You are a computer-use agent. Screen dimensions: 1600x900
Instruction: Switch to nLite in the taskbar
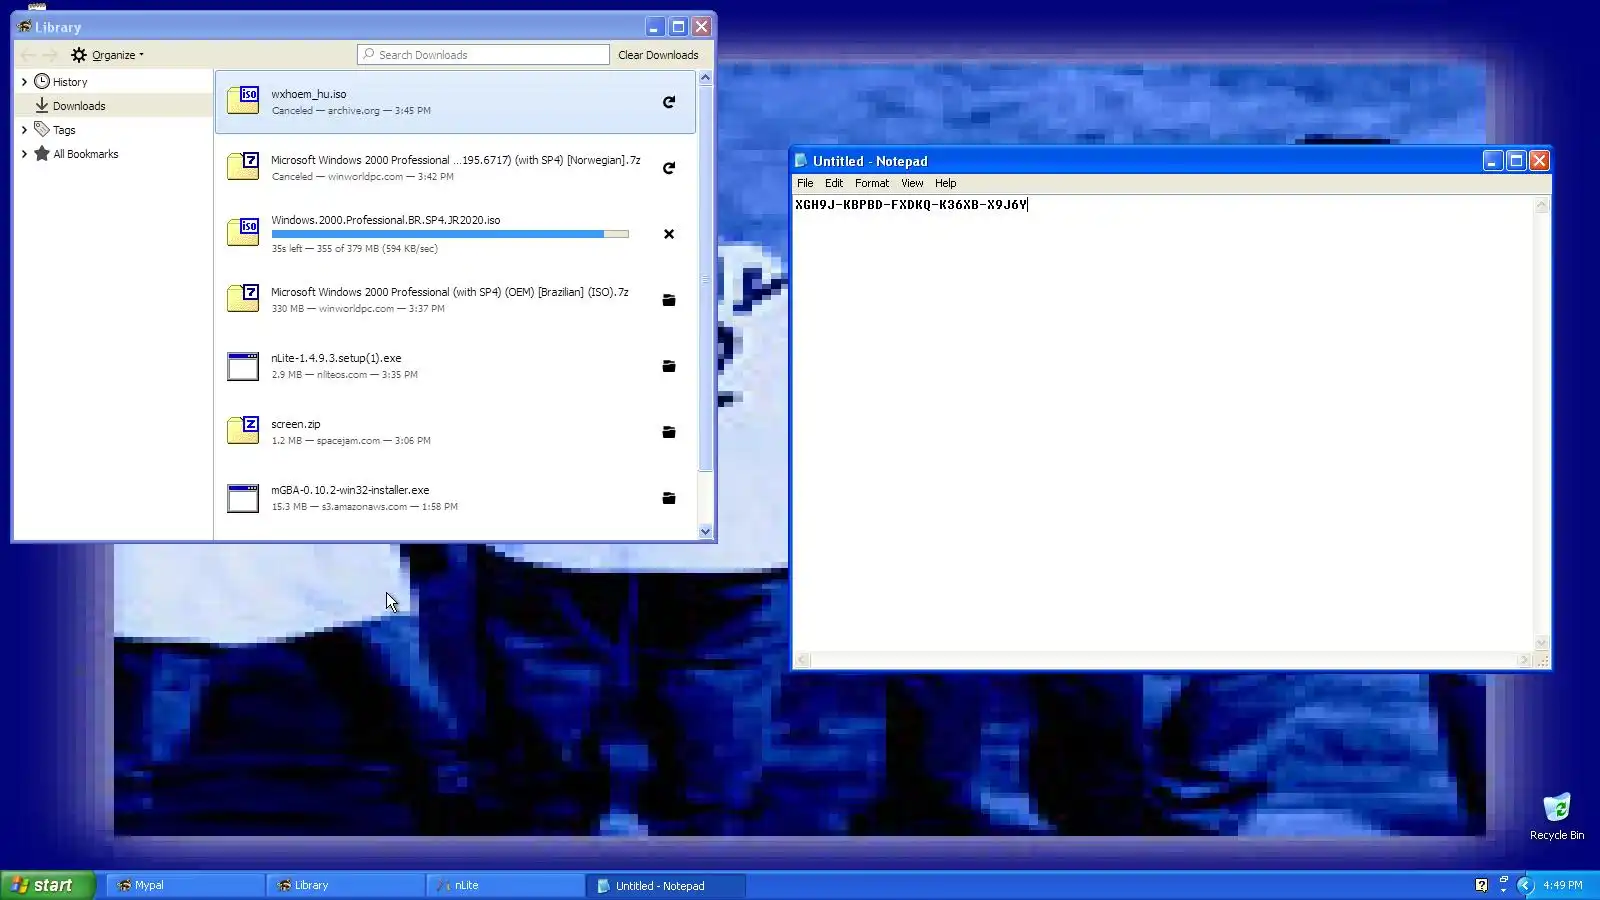pyautogui.click(x=505, y=885)
